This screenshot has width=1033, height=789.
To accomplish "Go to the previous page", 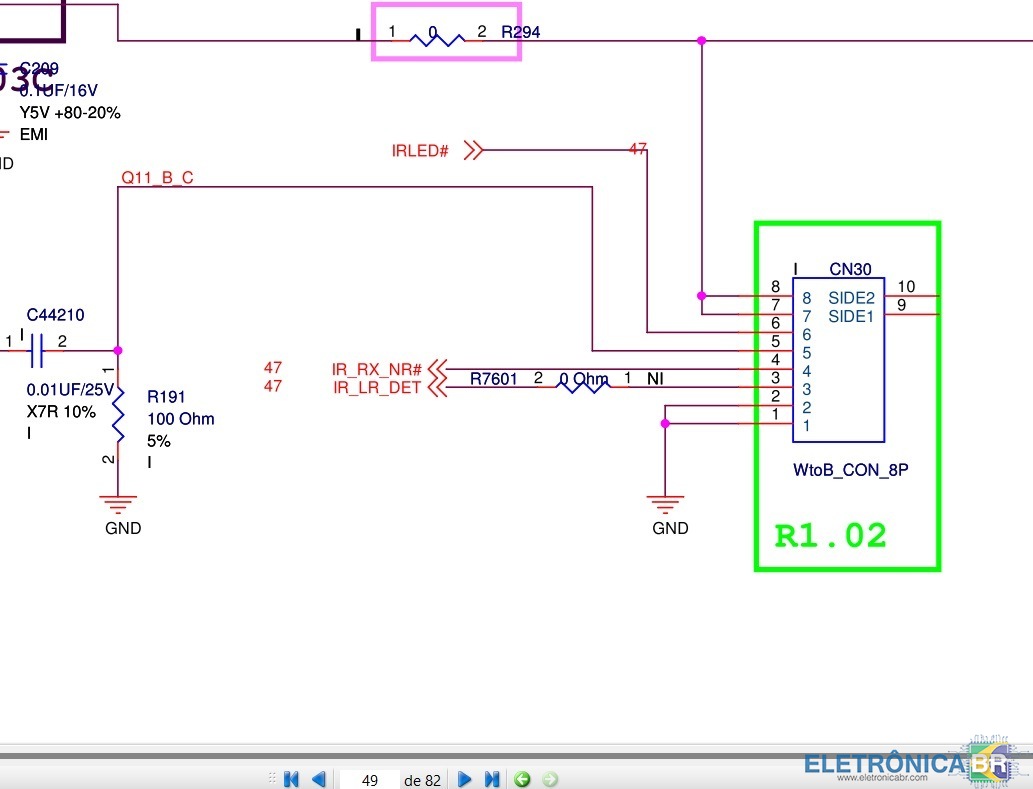I will [319, 779].
